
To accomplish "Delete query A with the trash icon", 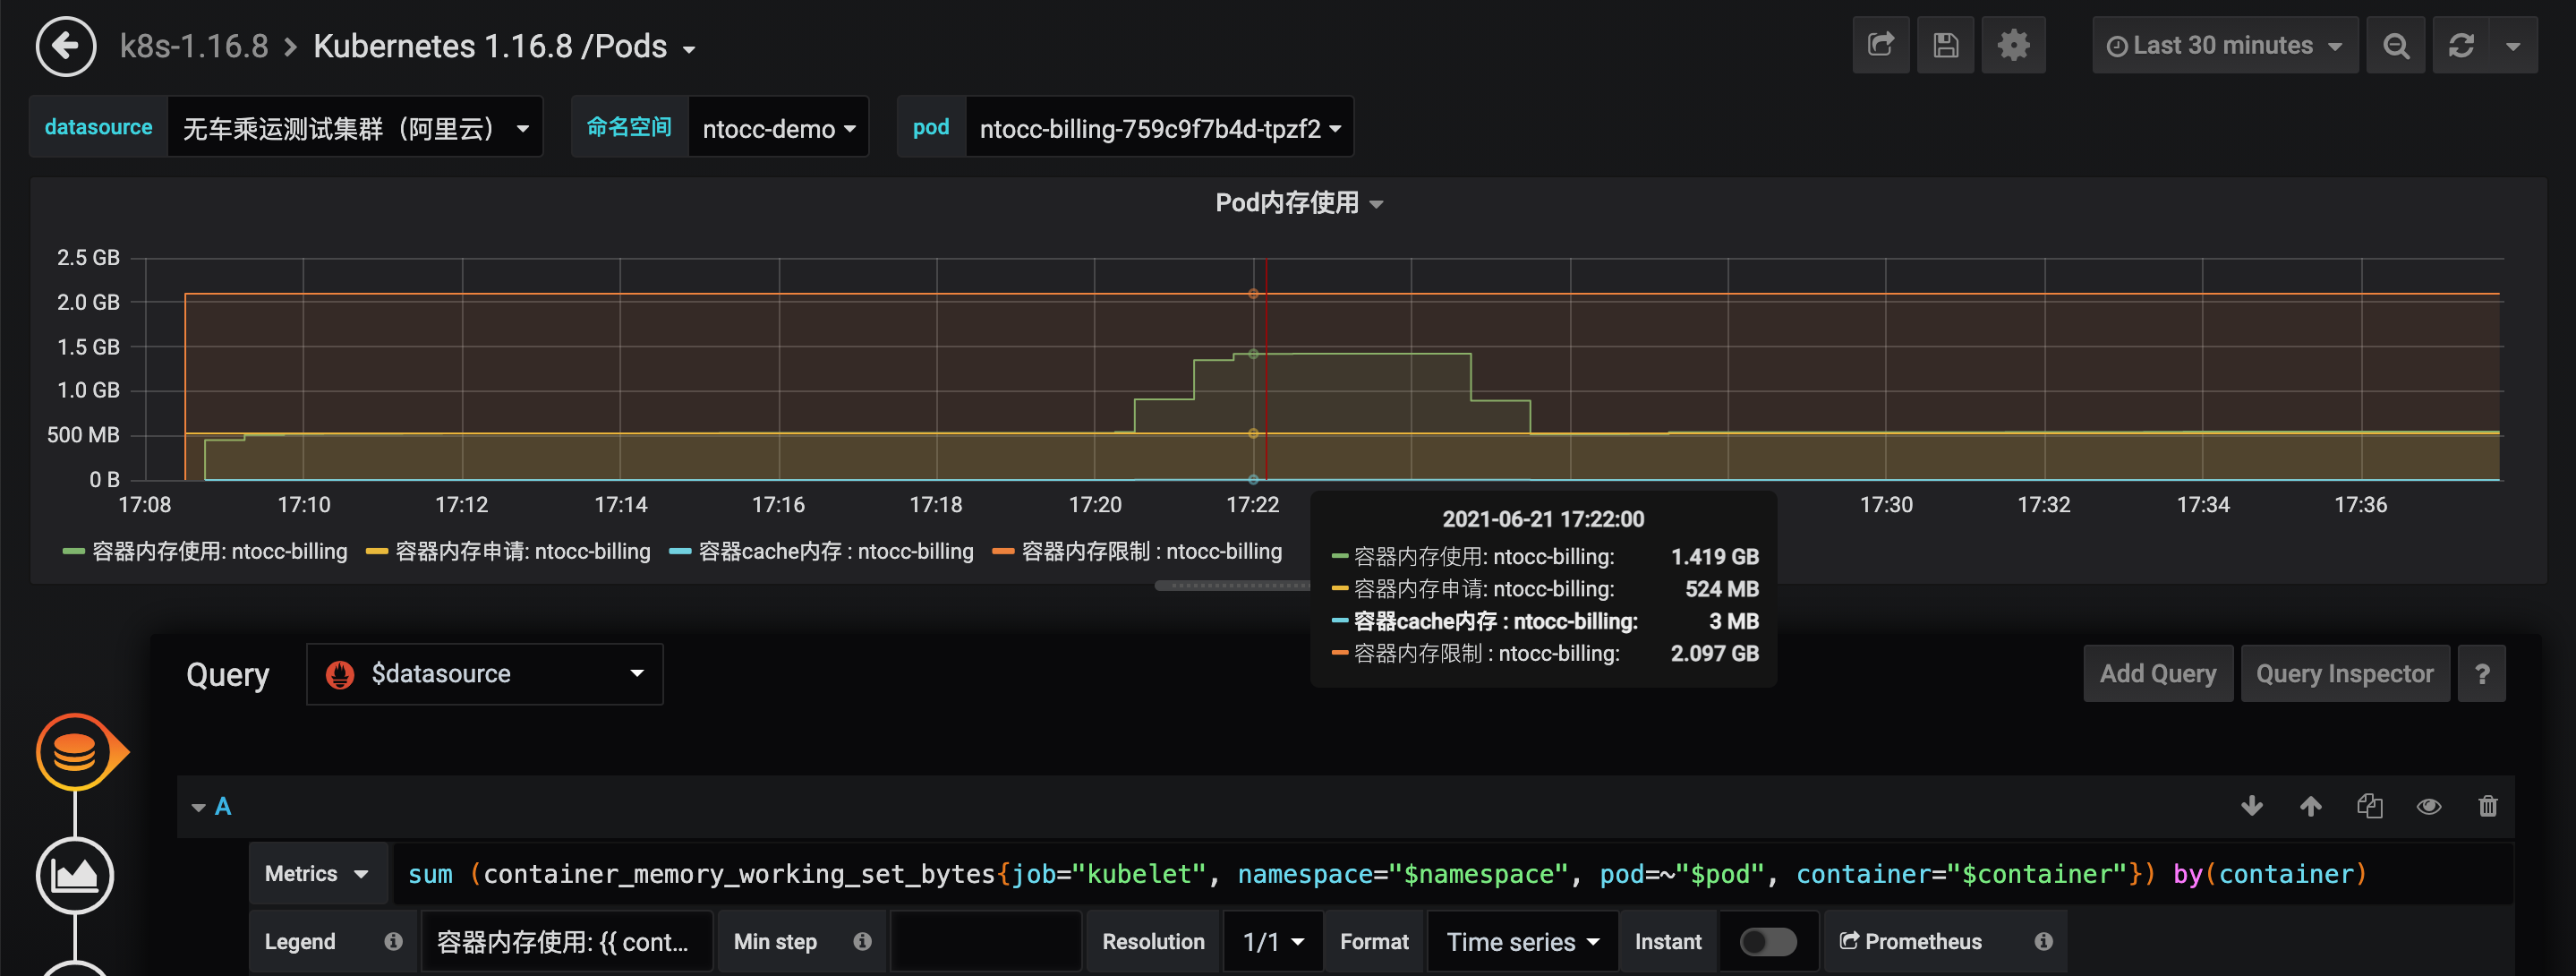I will tap(2489, 806).
